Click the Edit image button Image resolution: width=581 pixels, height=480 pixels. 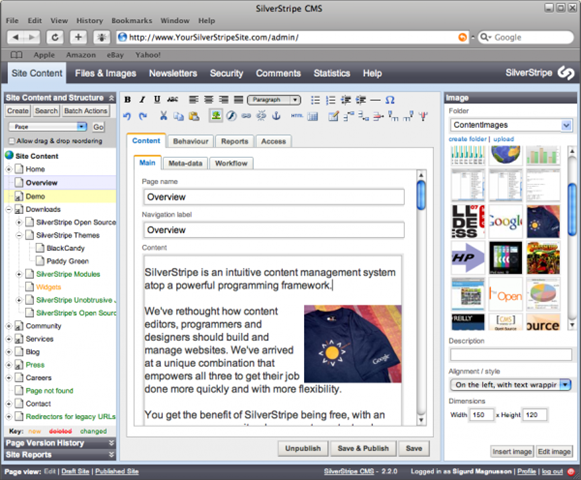(554, 451)
